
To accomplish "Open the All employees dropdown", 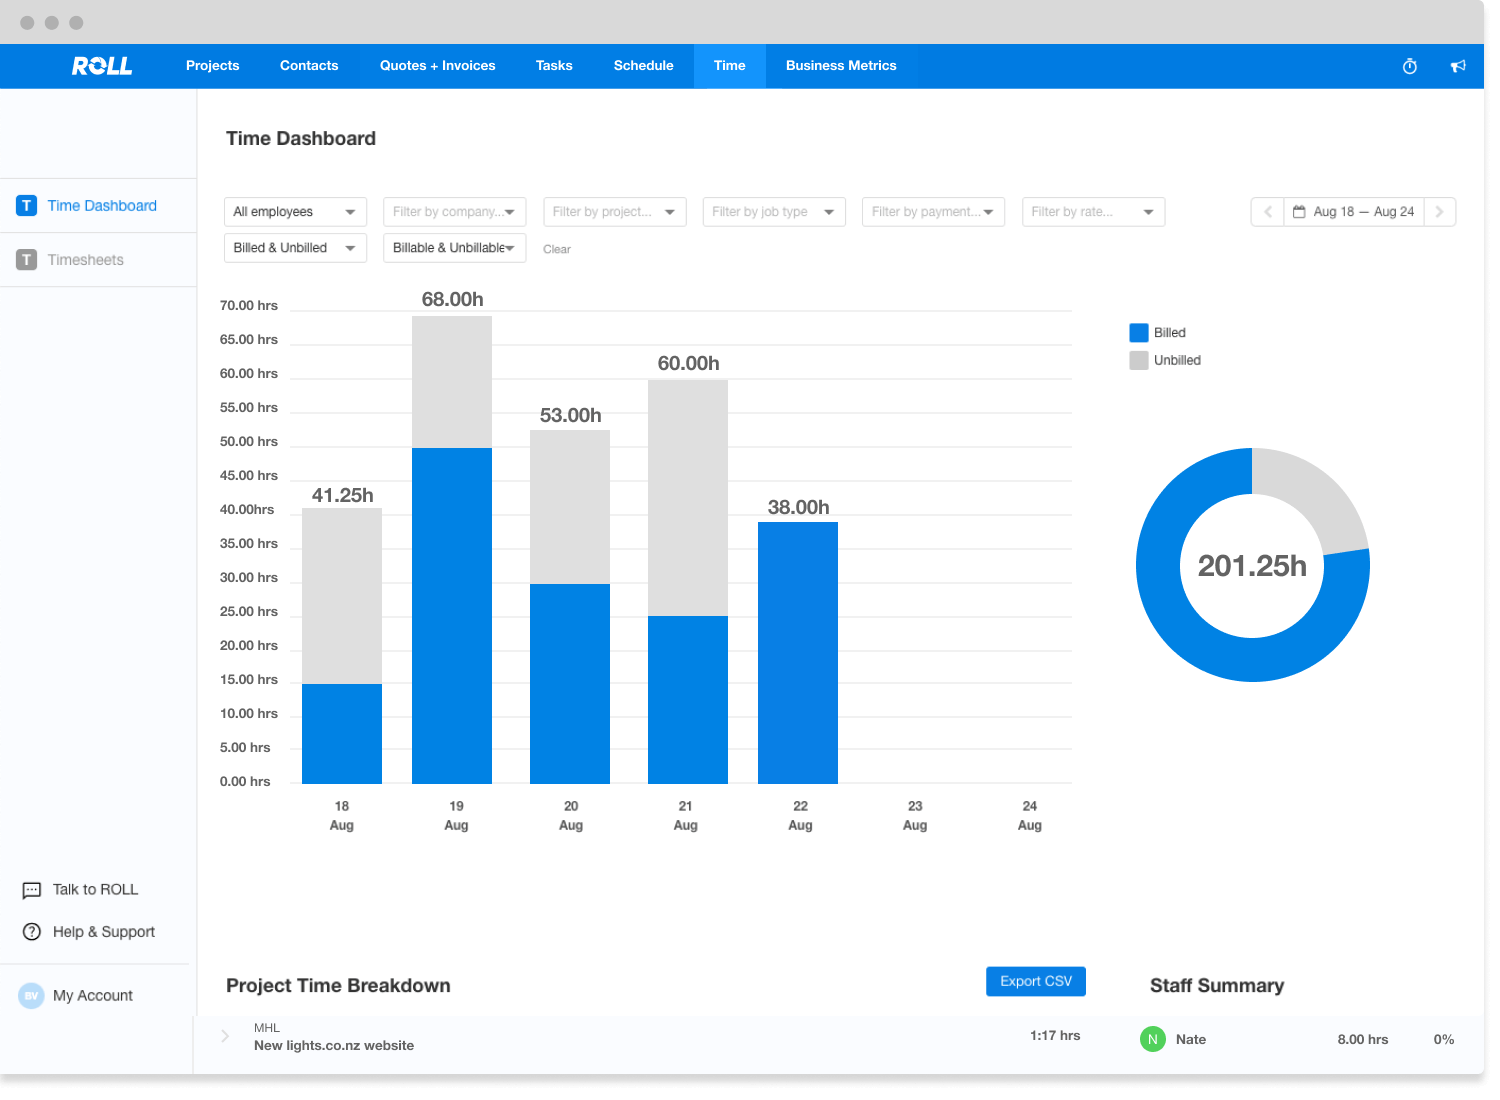I will (295, 212).
